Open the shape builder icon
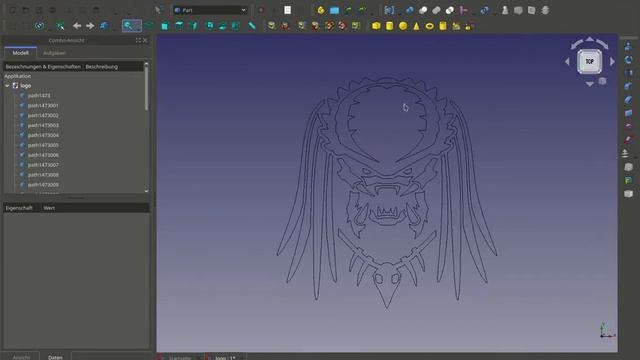640x360 pixels. click(469, 26)
